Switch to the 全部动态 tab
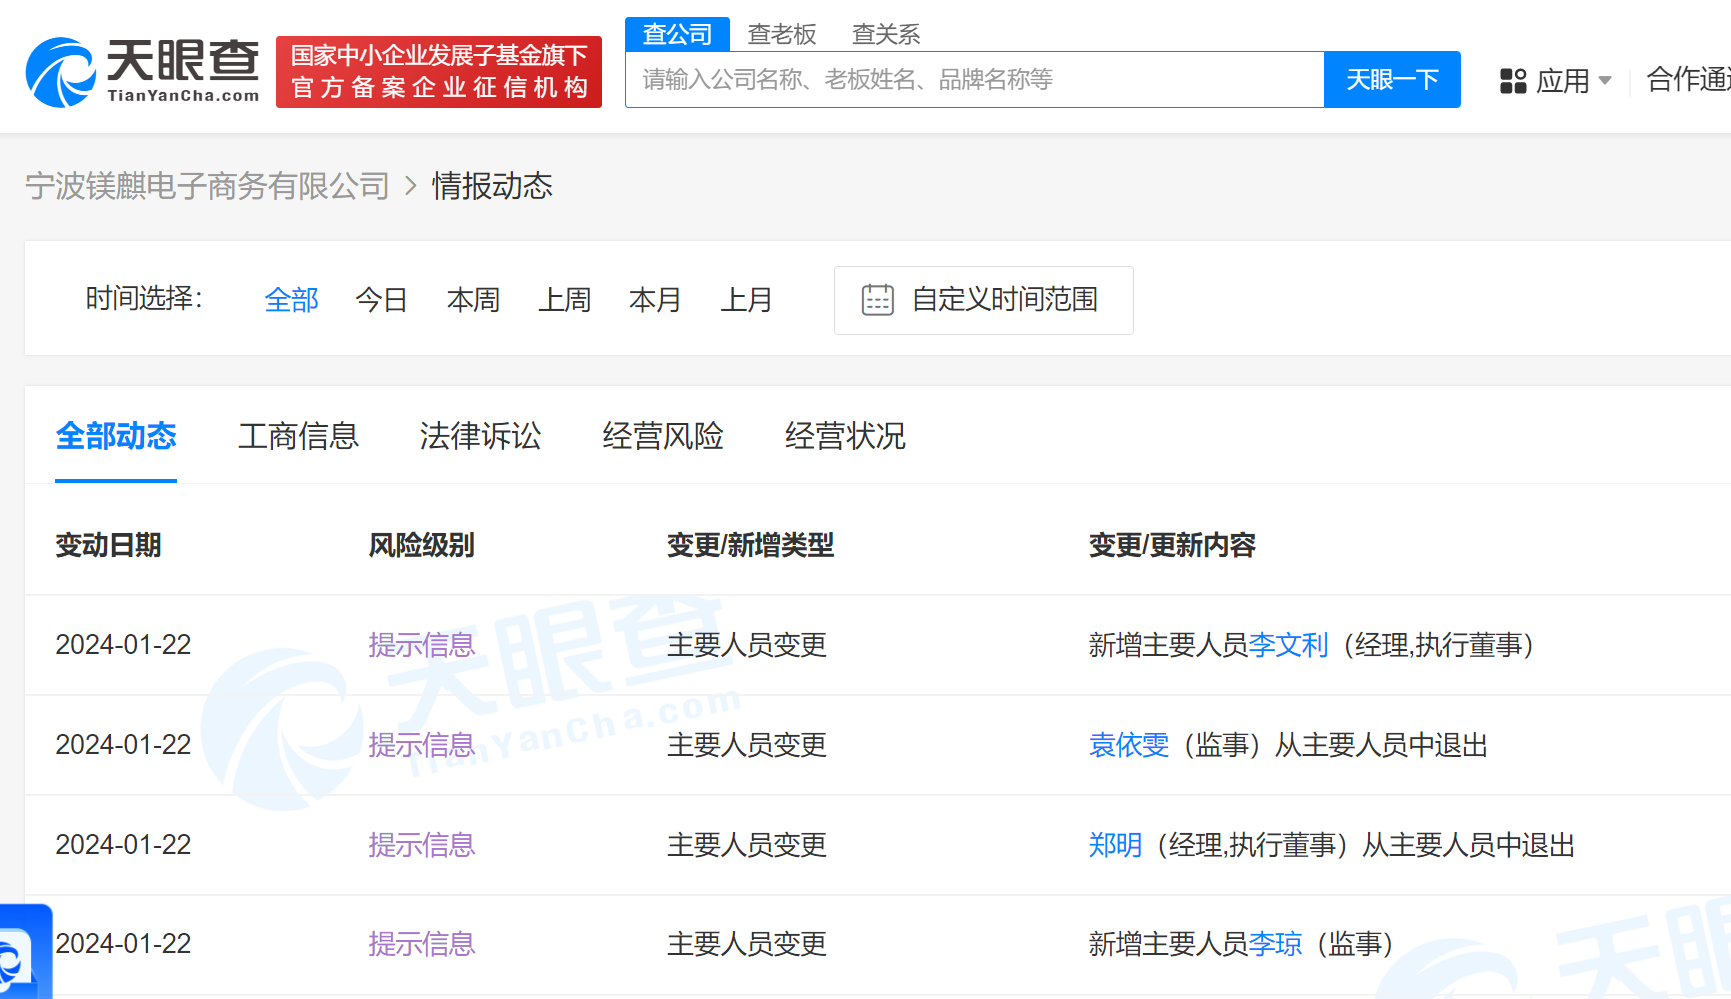This screenshot has height=999, width=1731. pyautogui.click(x=116, y=436)
